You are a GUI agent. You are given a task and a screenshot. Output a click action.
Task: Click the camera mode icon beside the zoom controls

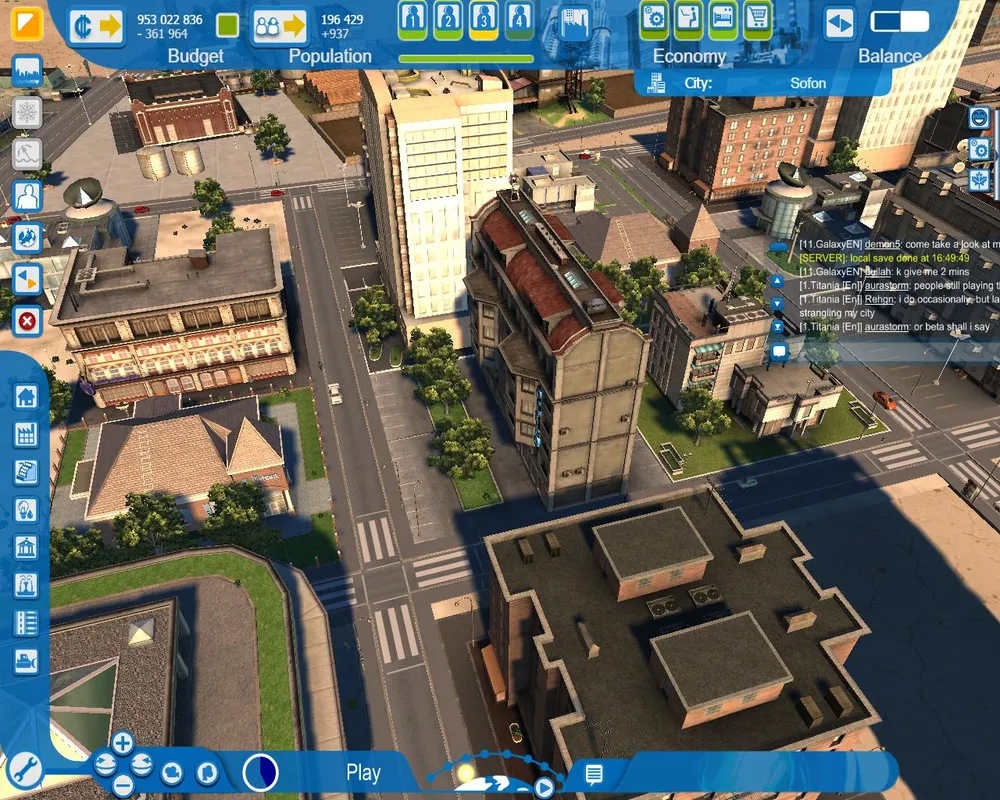172,773
